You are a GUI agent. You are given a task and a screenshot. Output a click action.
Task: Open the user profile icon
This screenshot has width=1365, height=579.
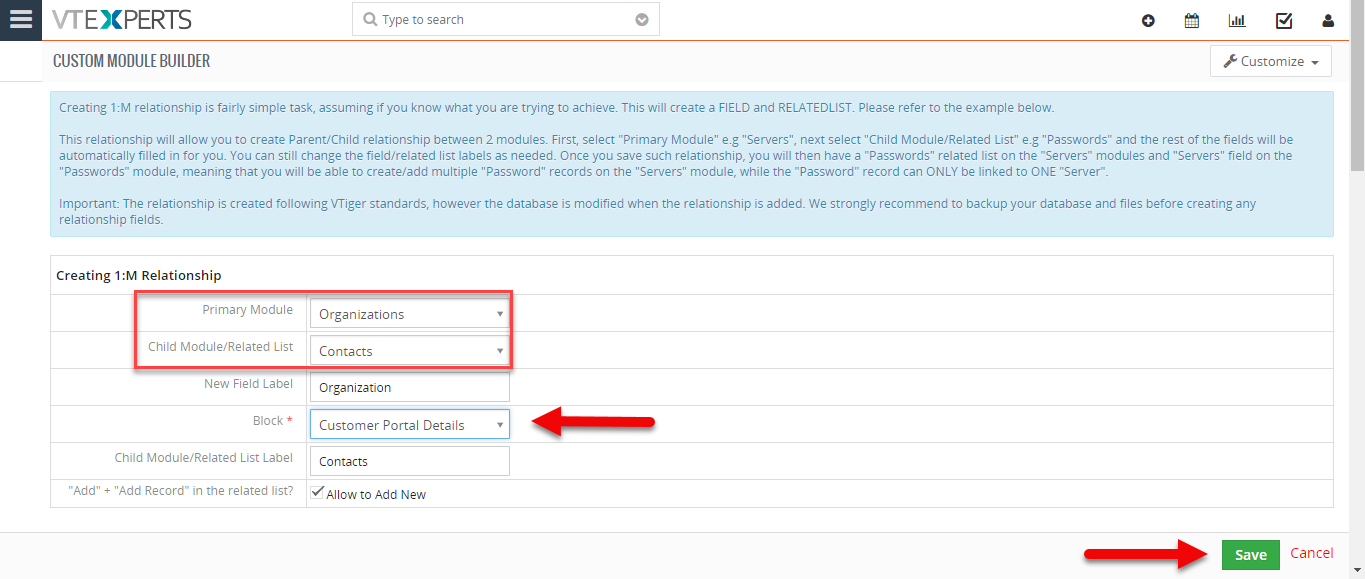(1328, 20)
